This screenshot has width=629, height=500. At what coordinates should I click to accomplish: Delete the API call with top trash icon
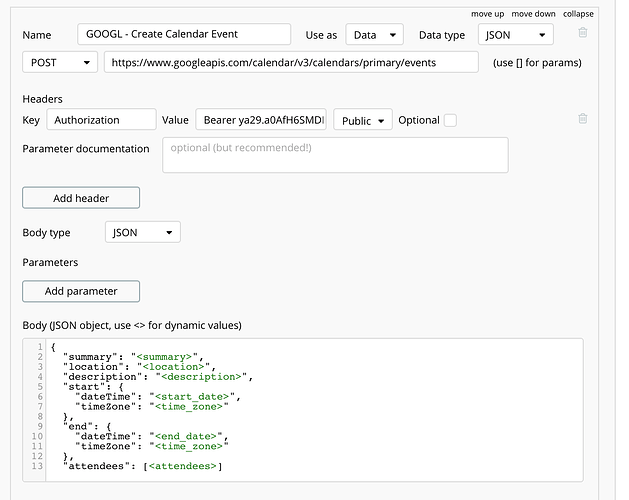coord(582,33)
